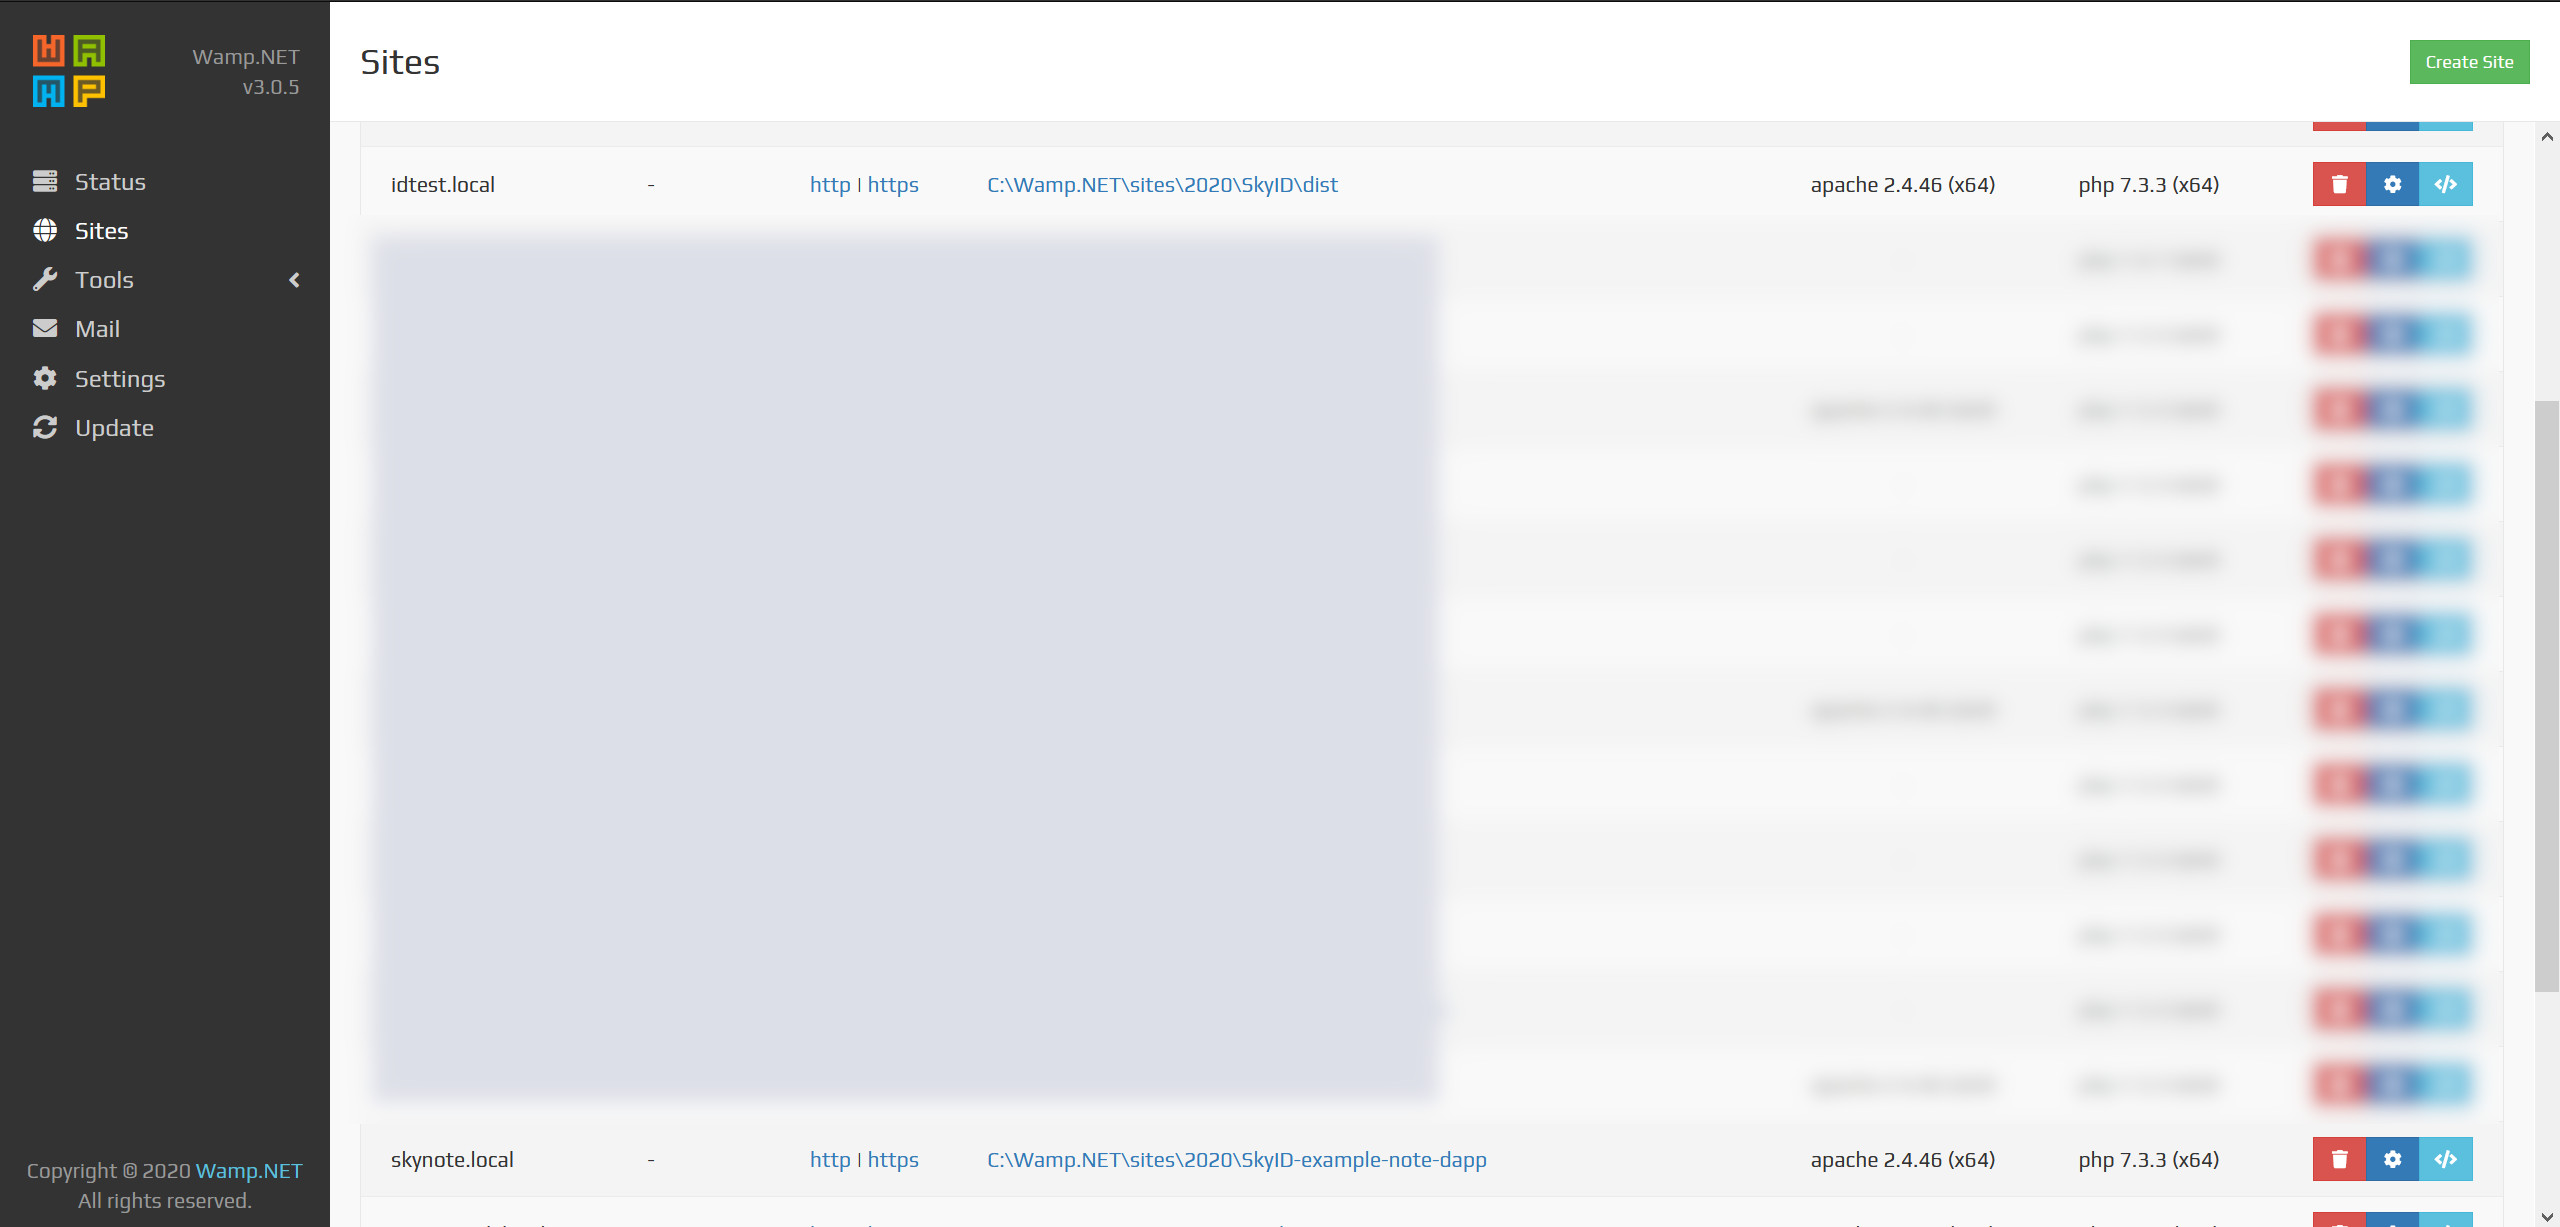Open SkyID-example-note-dapp folder path link

1236,1160
